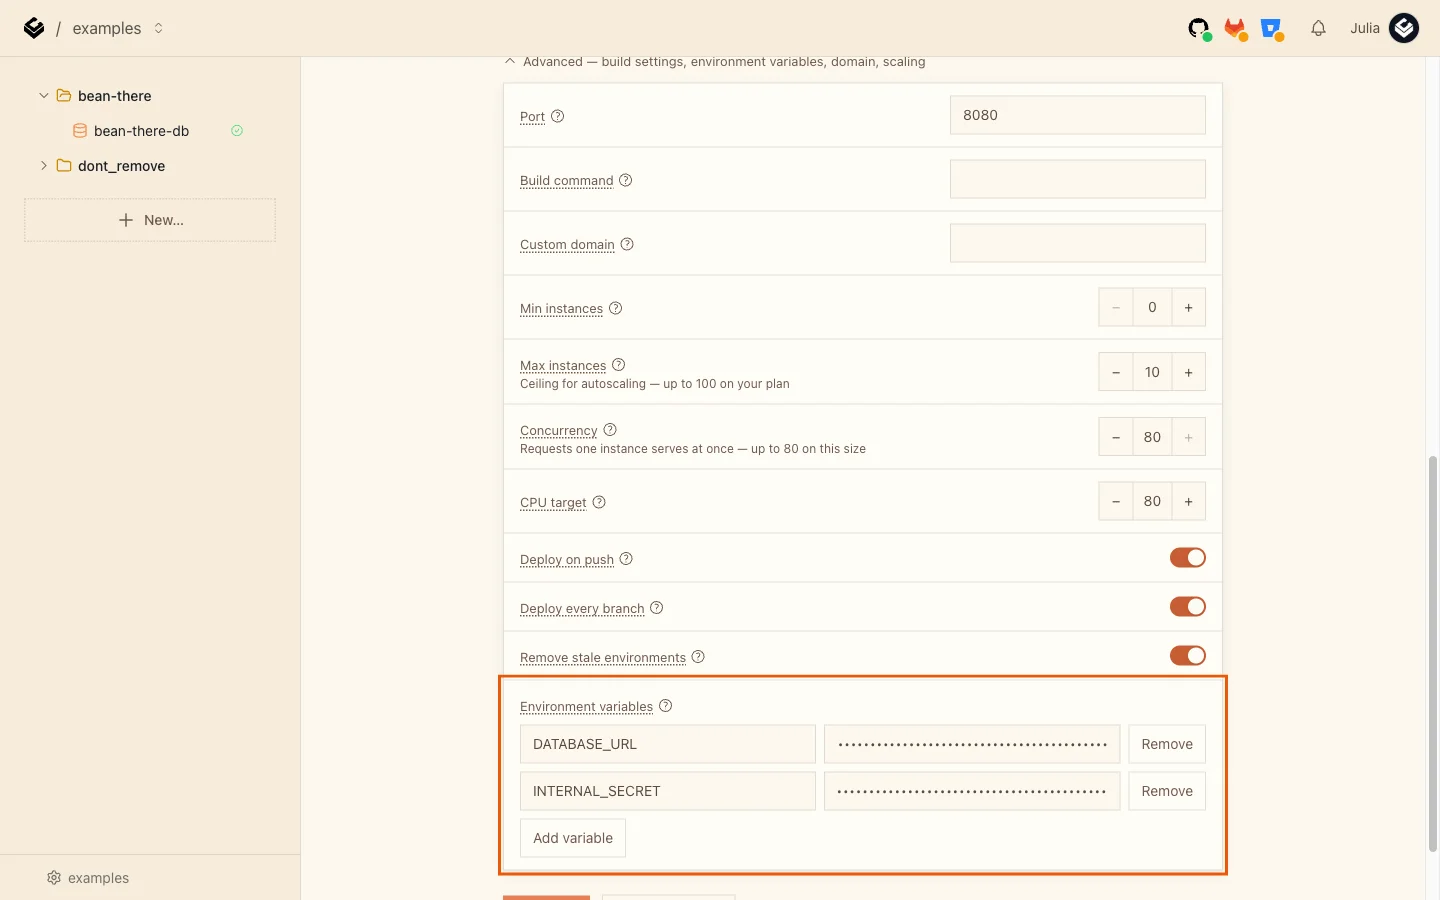
Task: Click the Min instances value 0
Action: click(x=1152, y=308)
